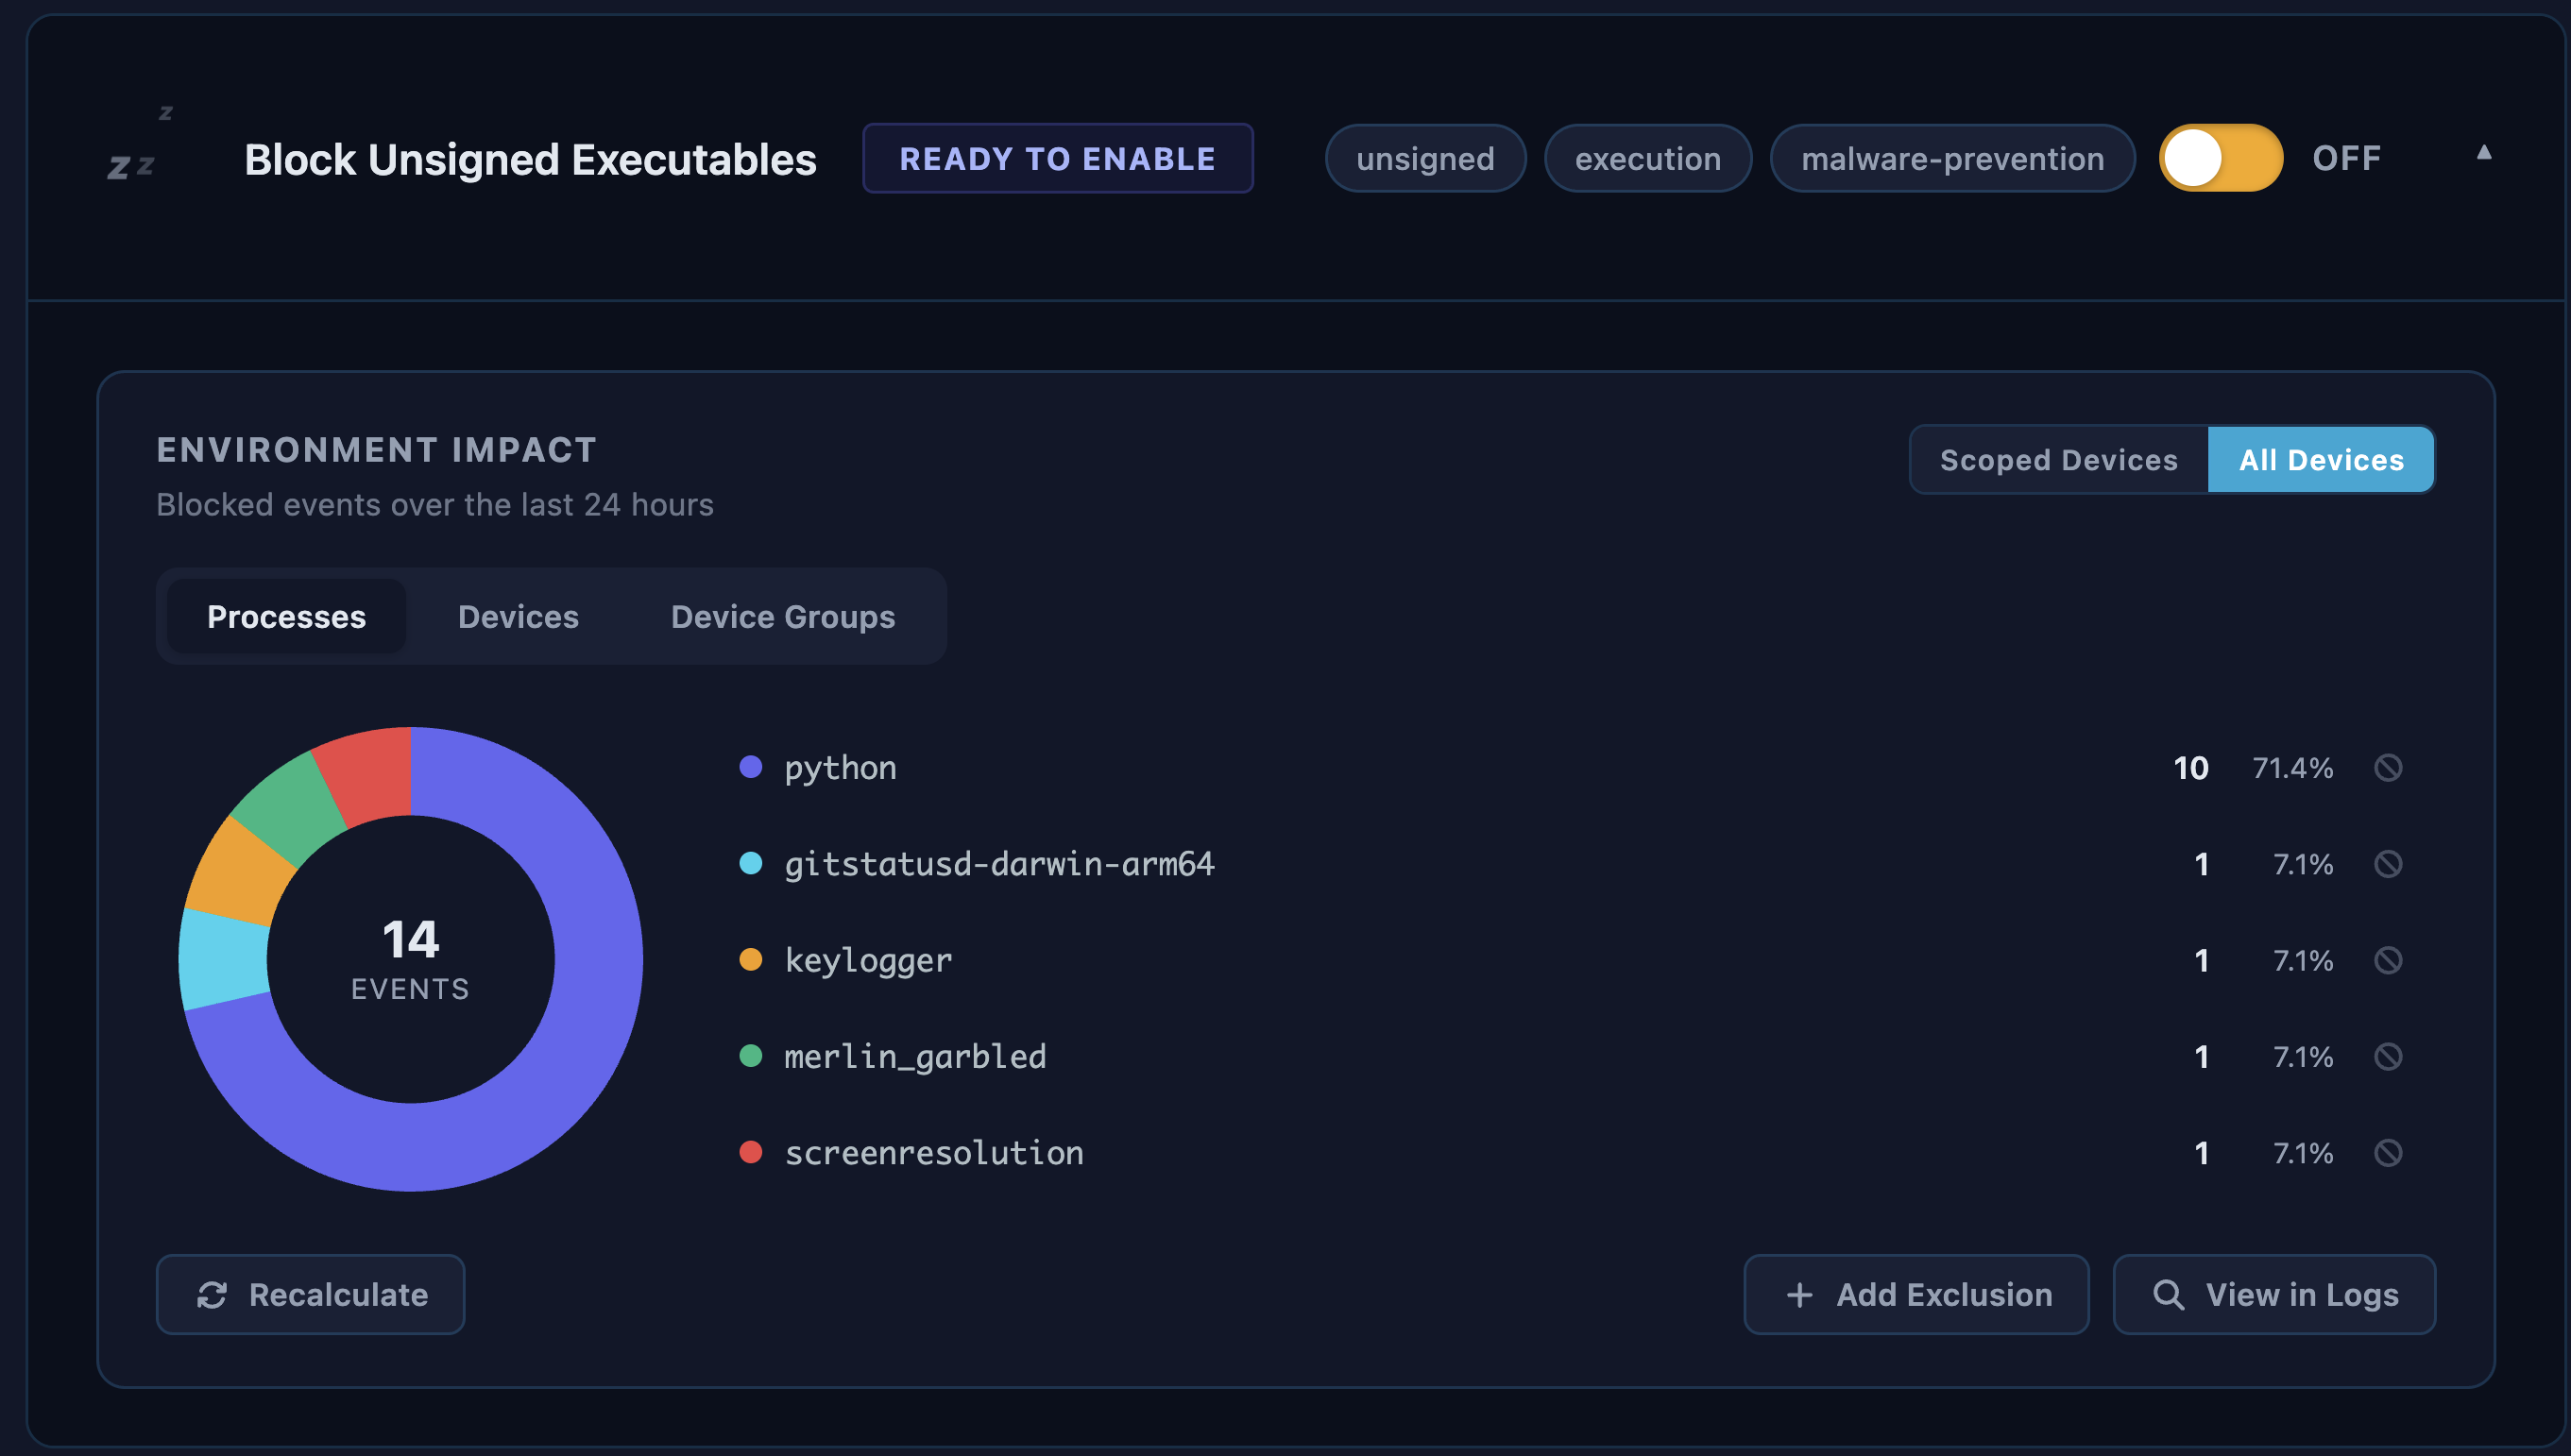The width and height of the screenshot is (2571, 1456).
Task: Click the READY TO ENABLE badge
Action: click(x=1058, y=158)
